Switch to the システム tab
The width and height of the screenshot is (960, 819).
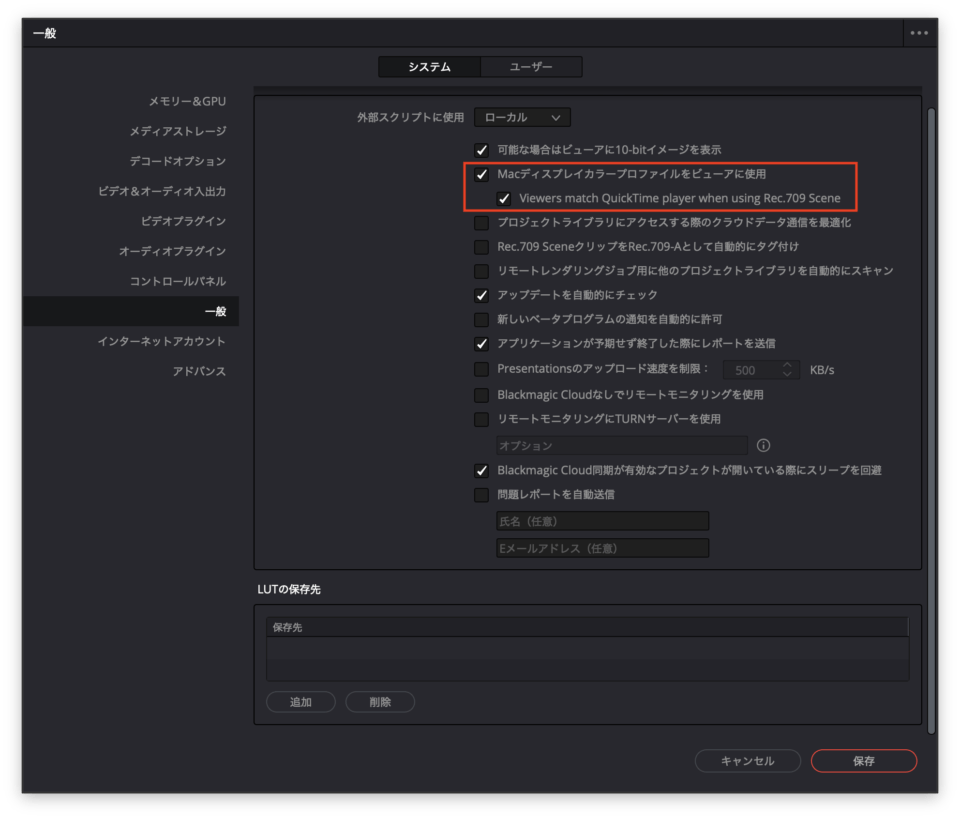tap(429, 67)
